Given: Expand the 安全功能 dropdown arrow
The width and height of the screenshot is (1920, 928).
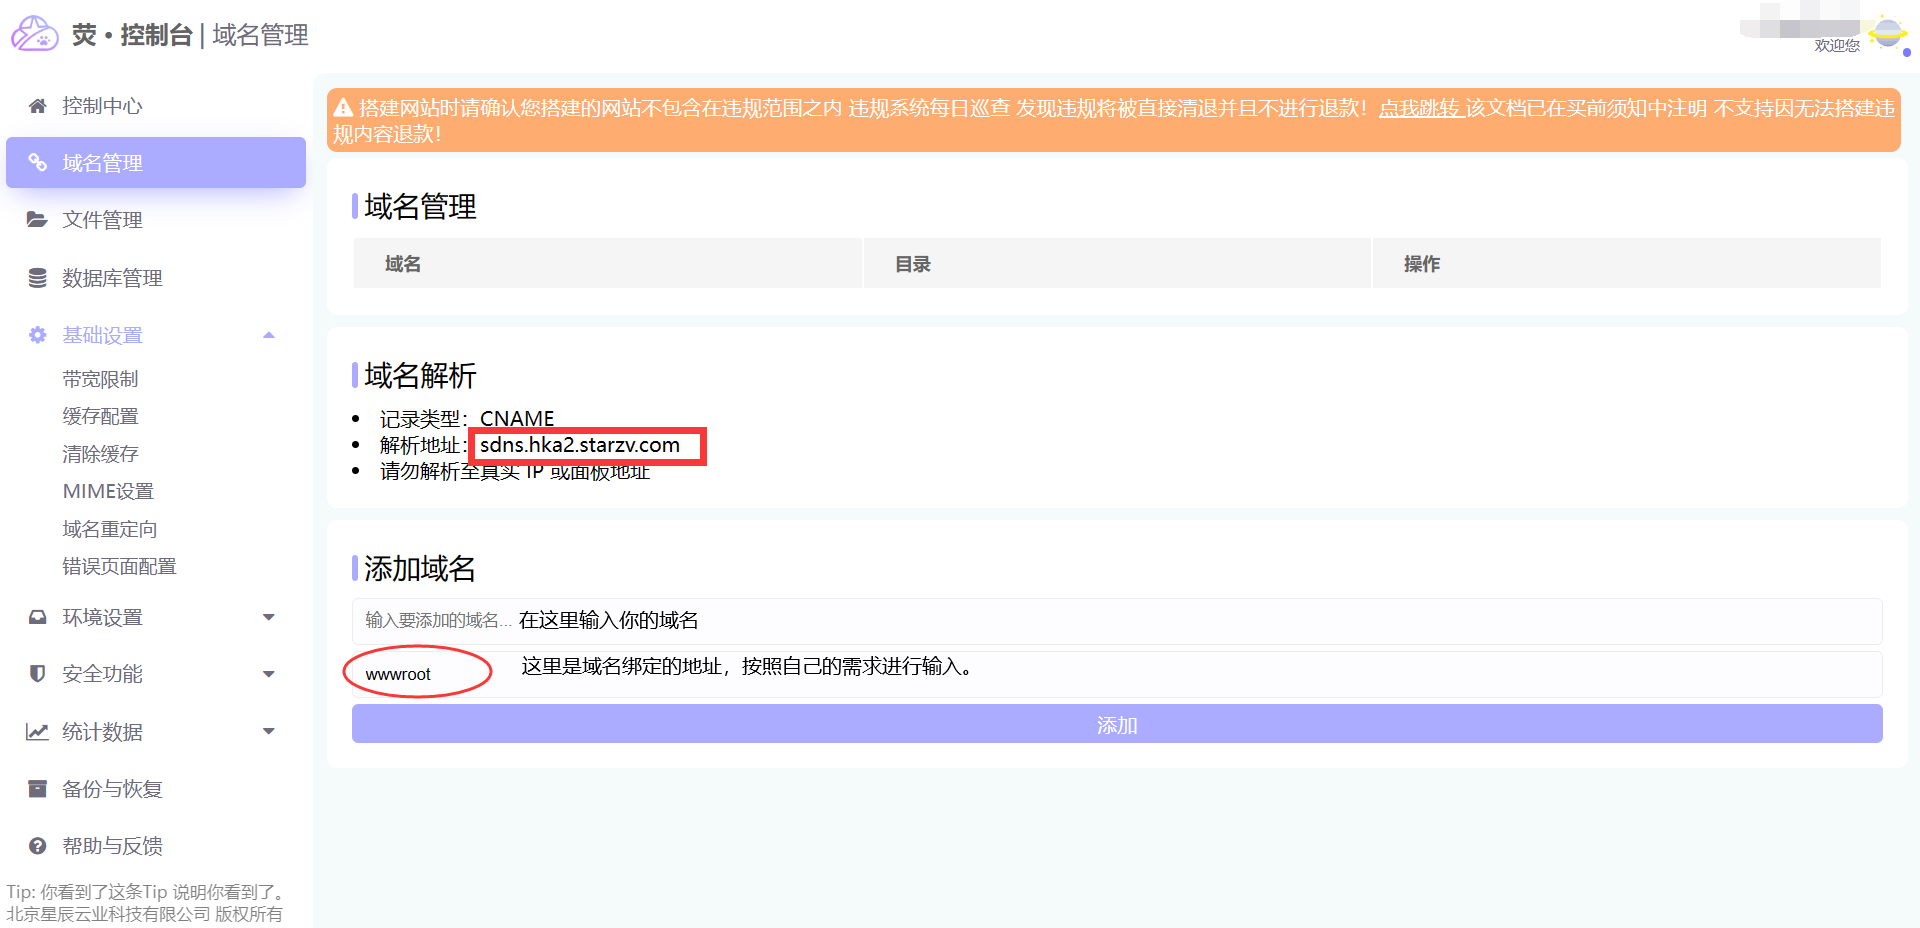Looking at the screenshot, I should click(x=268, y=674).
